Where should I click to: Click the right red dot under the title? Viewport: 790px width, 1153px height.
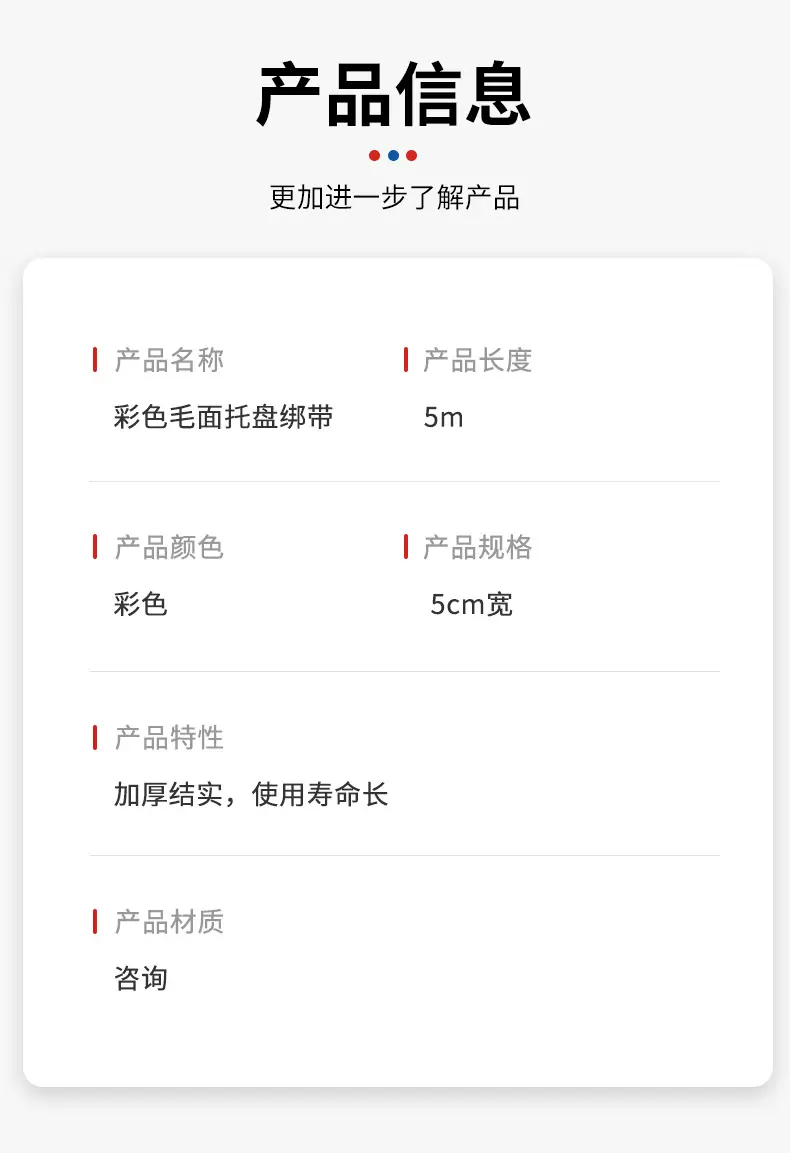tap(412, 155)
